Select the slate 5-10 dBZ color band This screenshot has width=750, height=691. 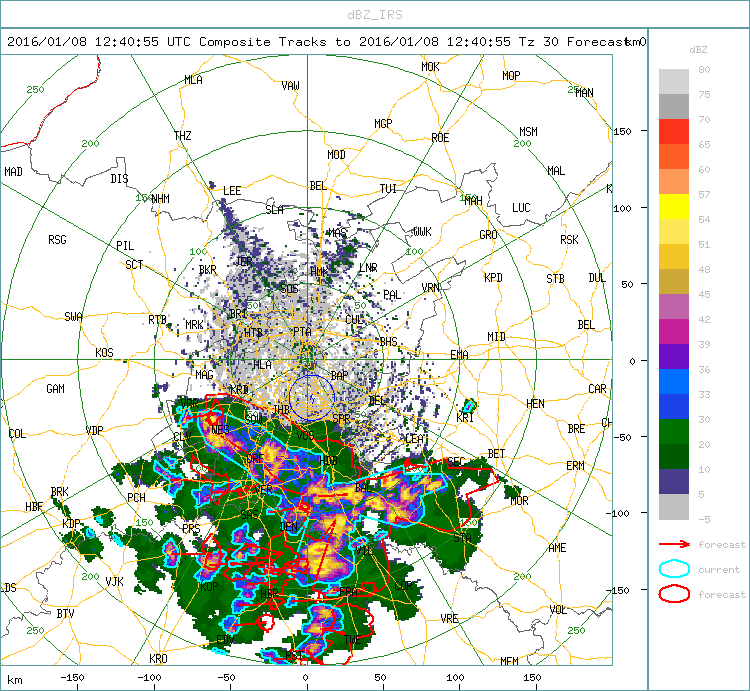674,481
